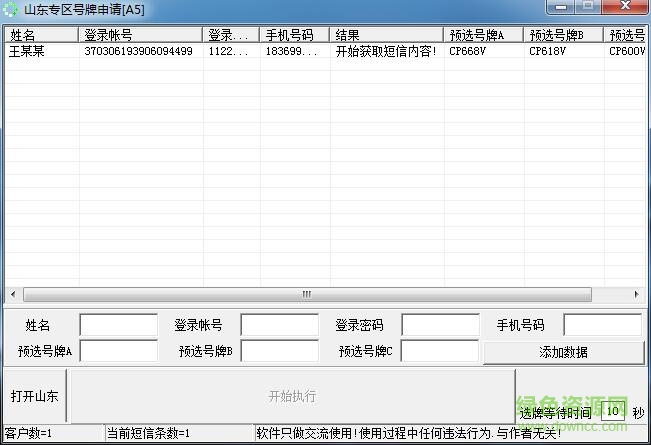
Task: Click the 添加数据 button
Action: pos(563,353)
